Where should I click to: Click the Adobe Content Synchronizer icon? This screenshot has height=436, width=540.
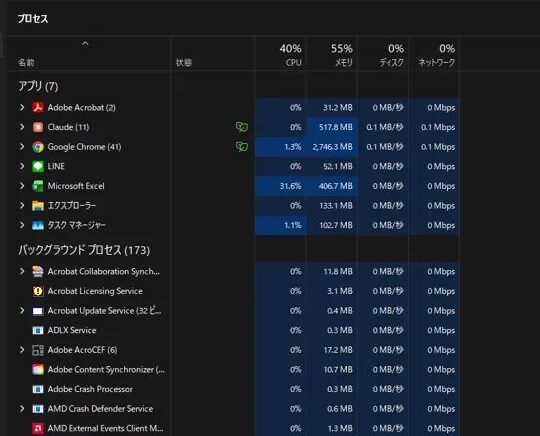pyautogui.click(x=38, y=370)
